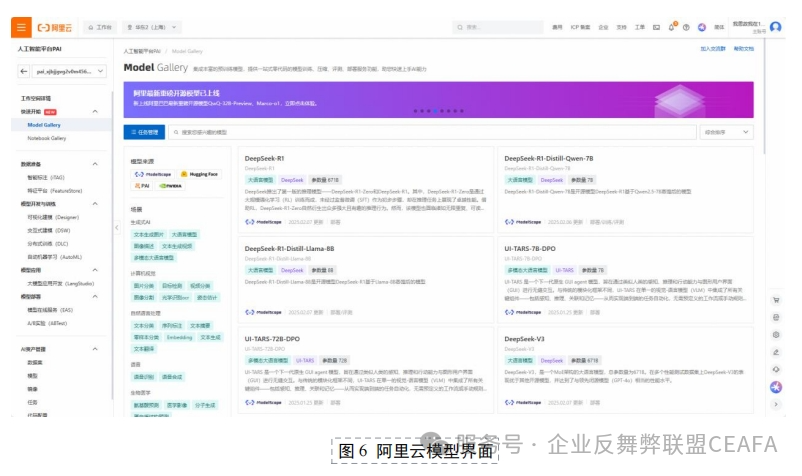Click the purple promotional banner
The width and height of the screenshot is (802, 476).
coord(438,100)
